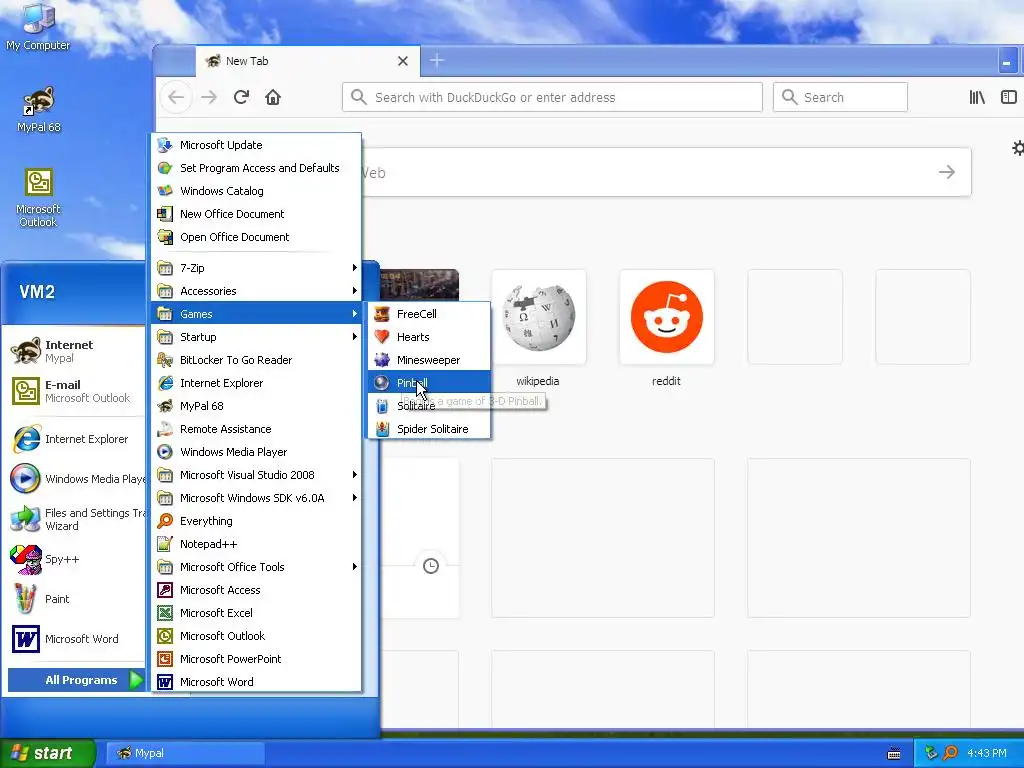Expand Microsoft Windows SDK v6.0A folder

257,498
